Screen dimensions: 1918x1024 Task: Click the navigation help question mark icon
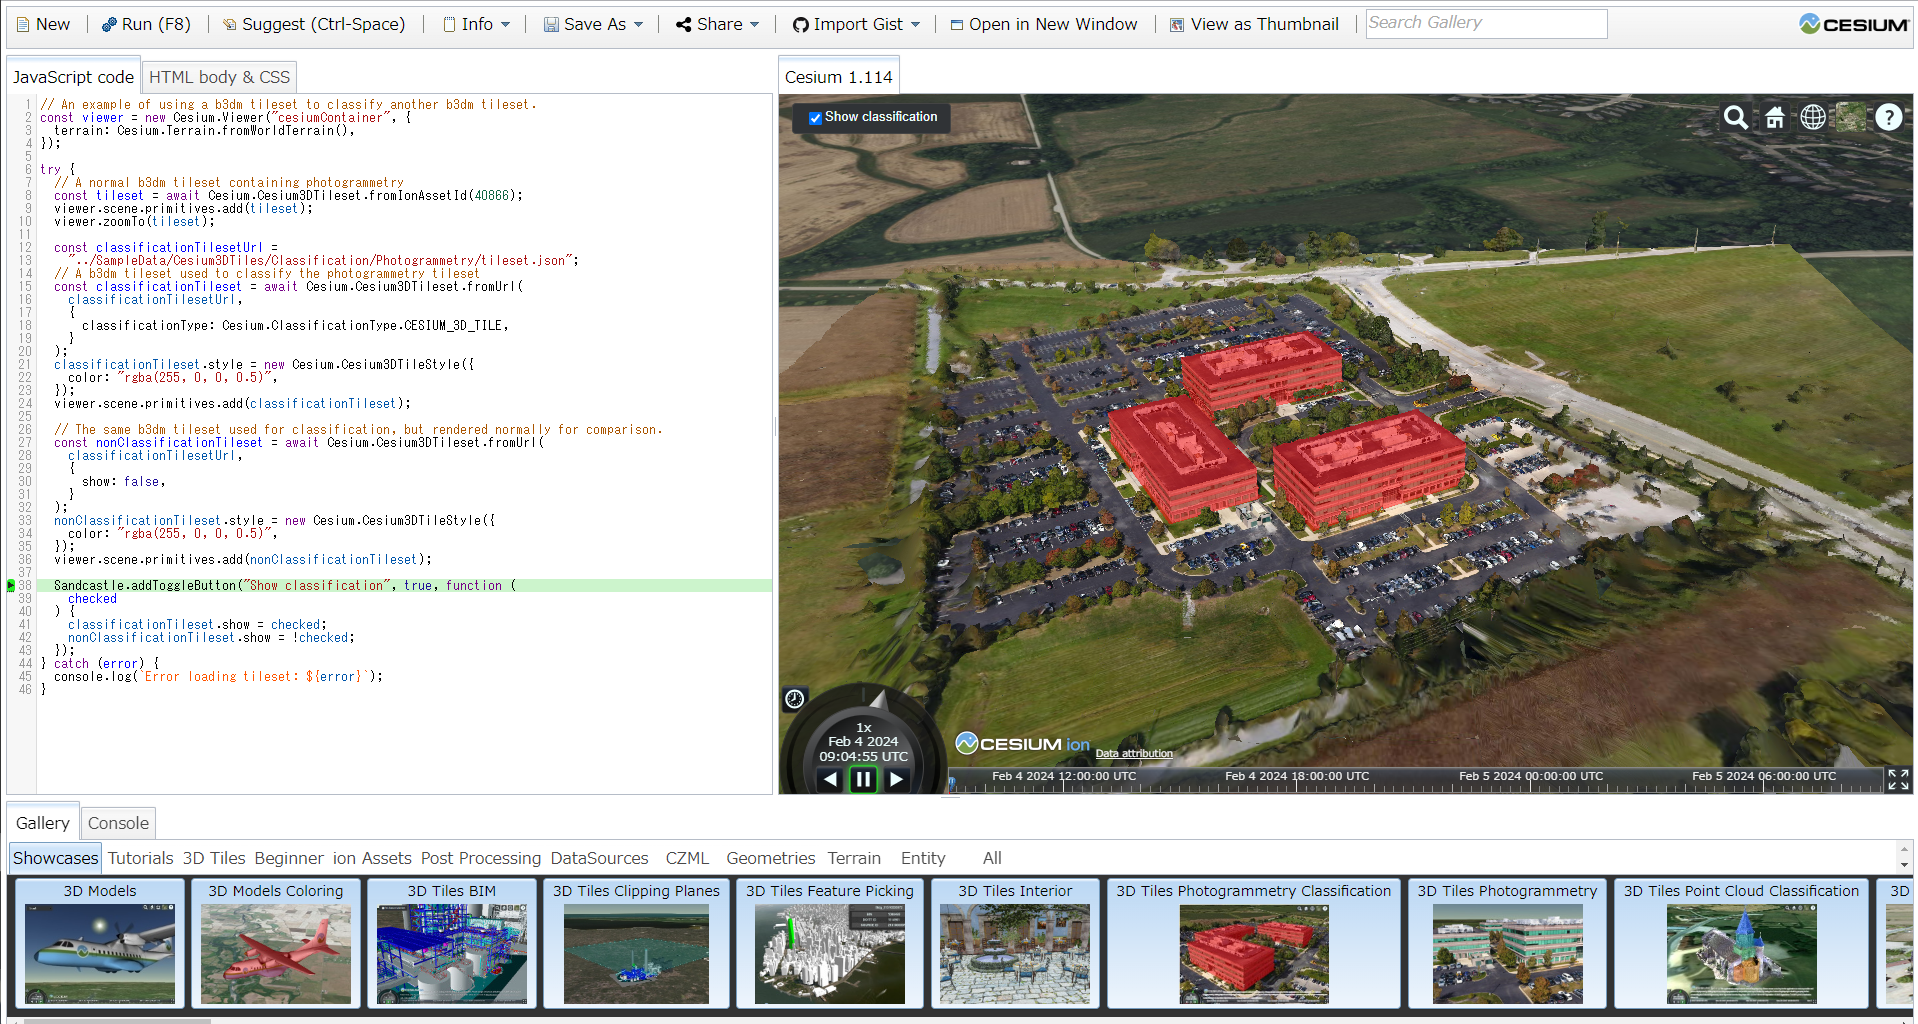click(1888, 117)
